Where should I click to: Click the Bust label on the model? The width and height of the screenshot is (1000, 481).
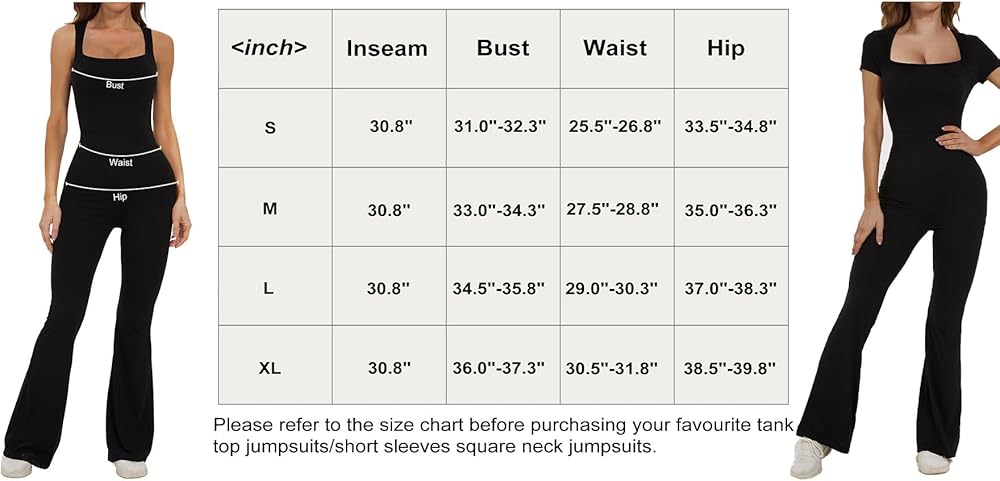[115, 85]
